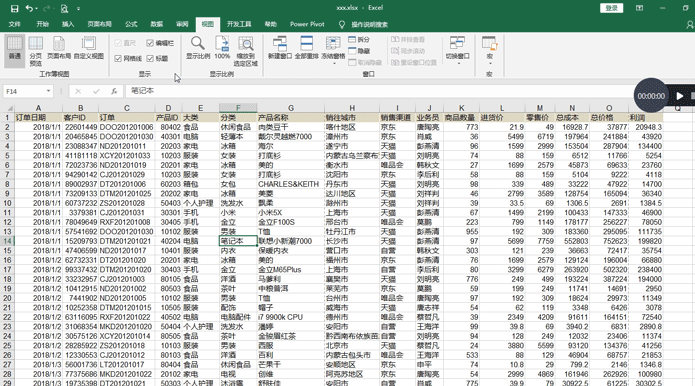Click the fx insert function icon

[x=114, y=91]
